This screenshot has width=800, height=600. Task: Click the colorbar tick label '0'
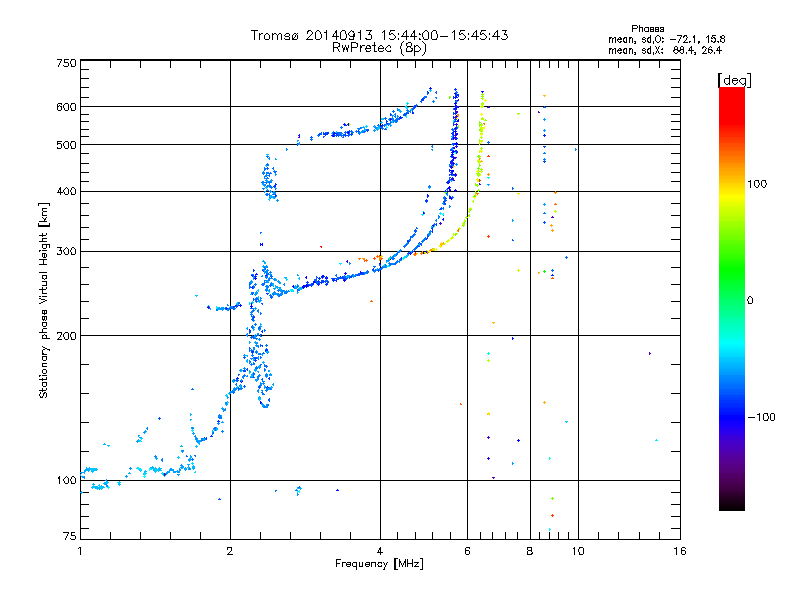pos(750,300)
